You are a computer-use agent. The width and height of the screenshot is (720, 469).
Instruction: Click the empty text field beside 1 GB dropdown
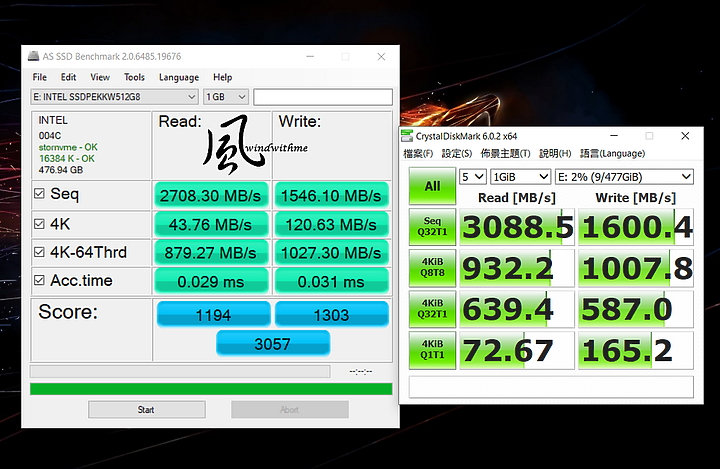point(323,97)
